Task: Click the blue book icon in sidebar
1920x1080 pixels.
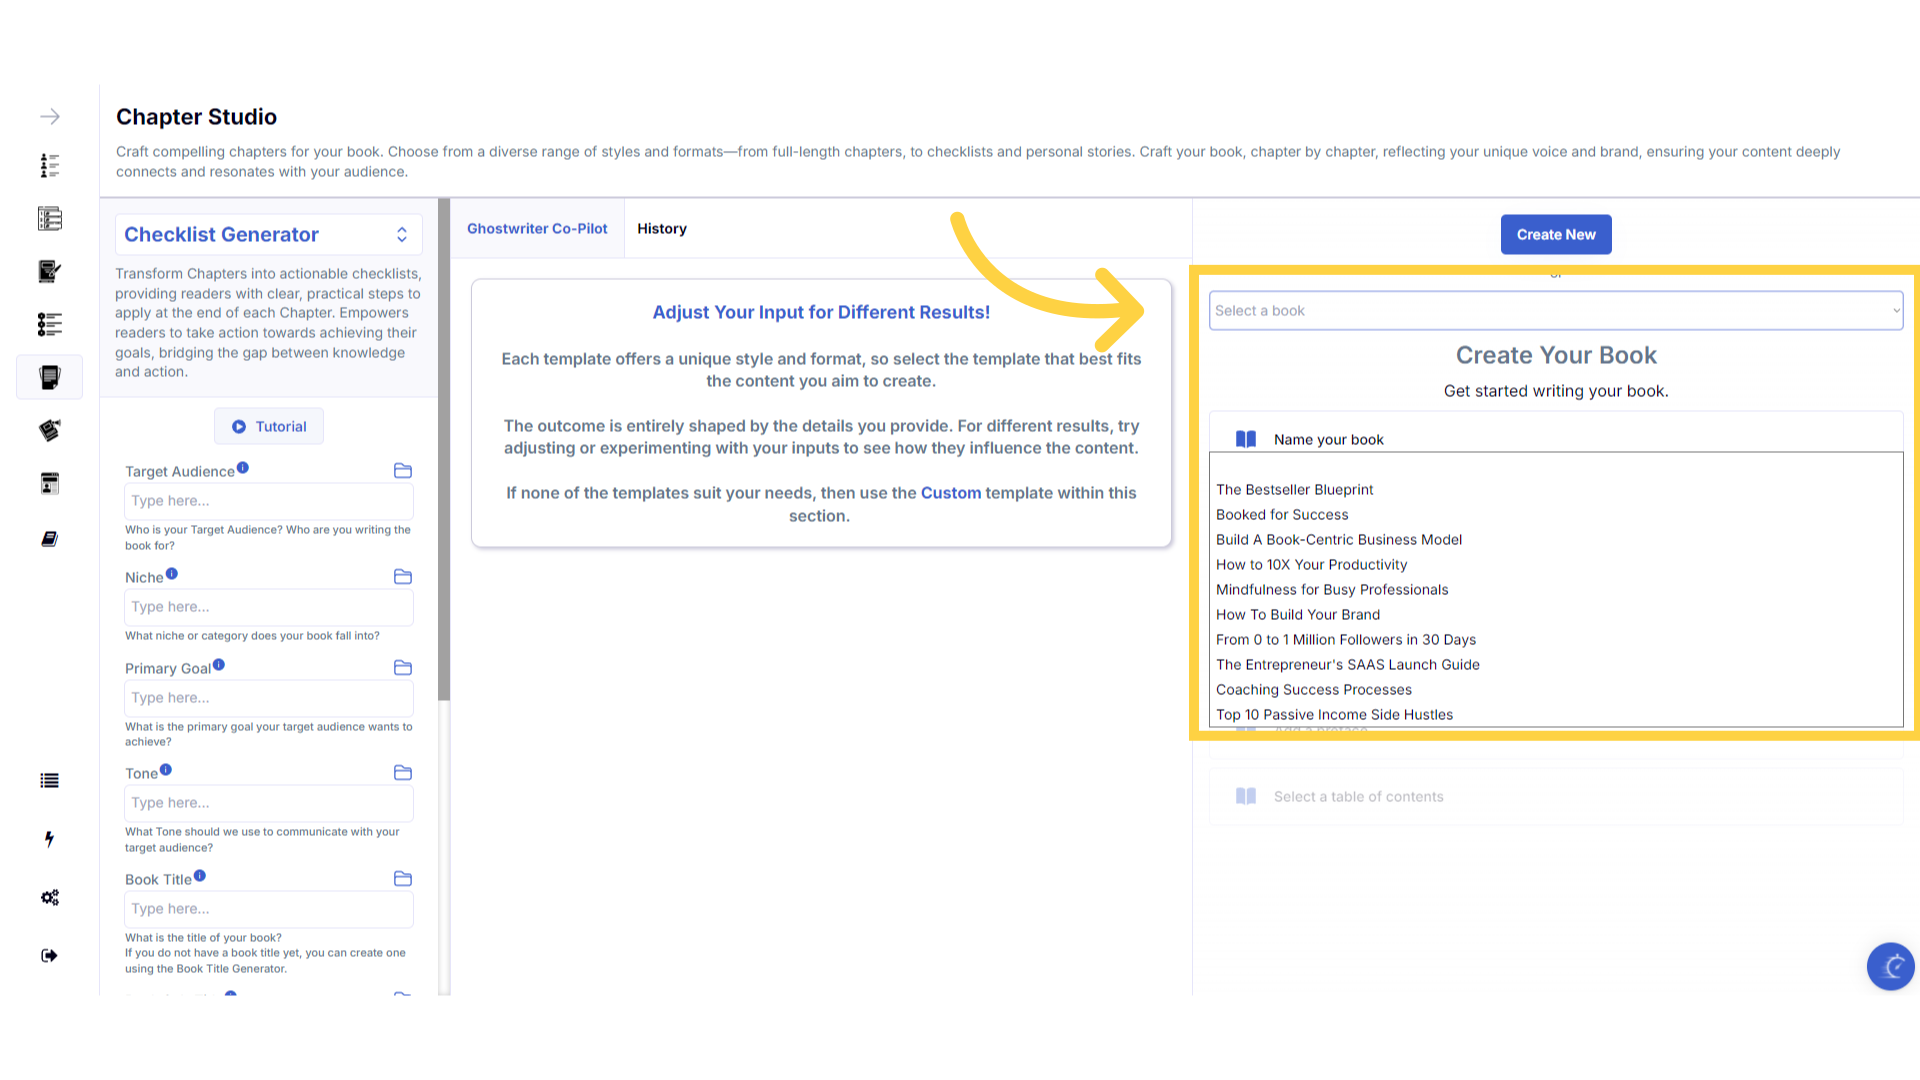Action: pos(49,539)
